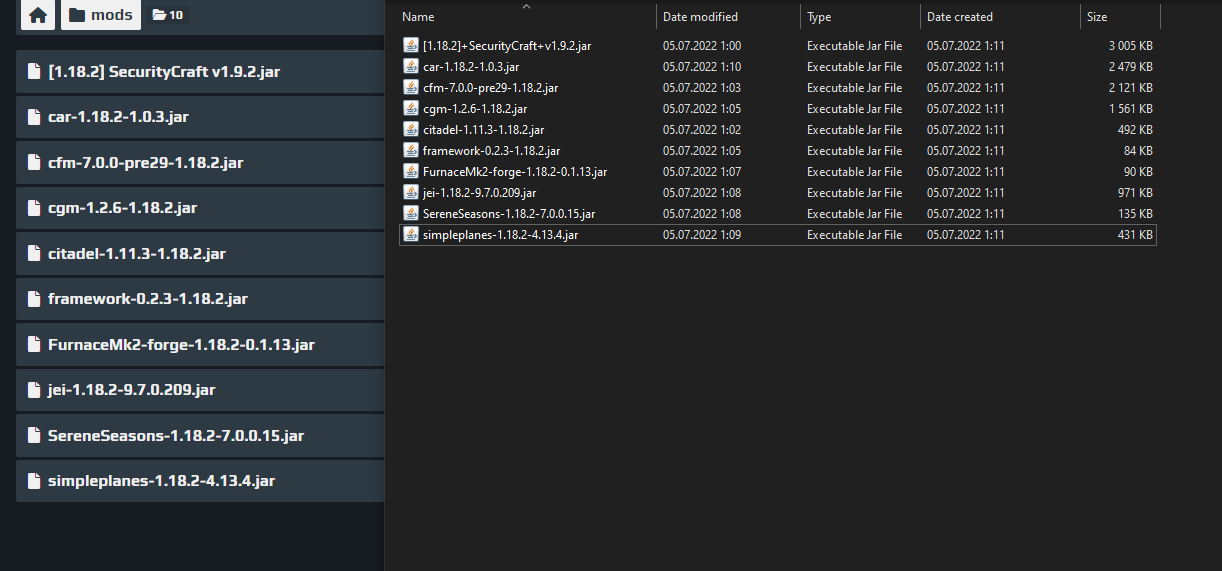This screenshot has height=571, width=1222.
Task: Click the 05.07.2022 1:03 date modified cell
Action: pyautogui.click(x=702, y=88)
